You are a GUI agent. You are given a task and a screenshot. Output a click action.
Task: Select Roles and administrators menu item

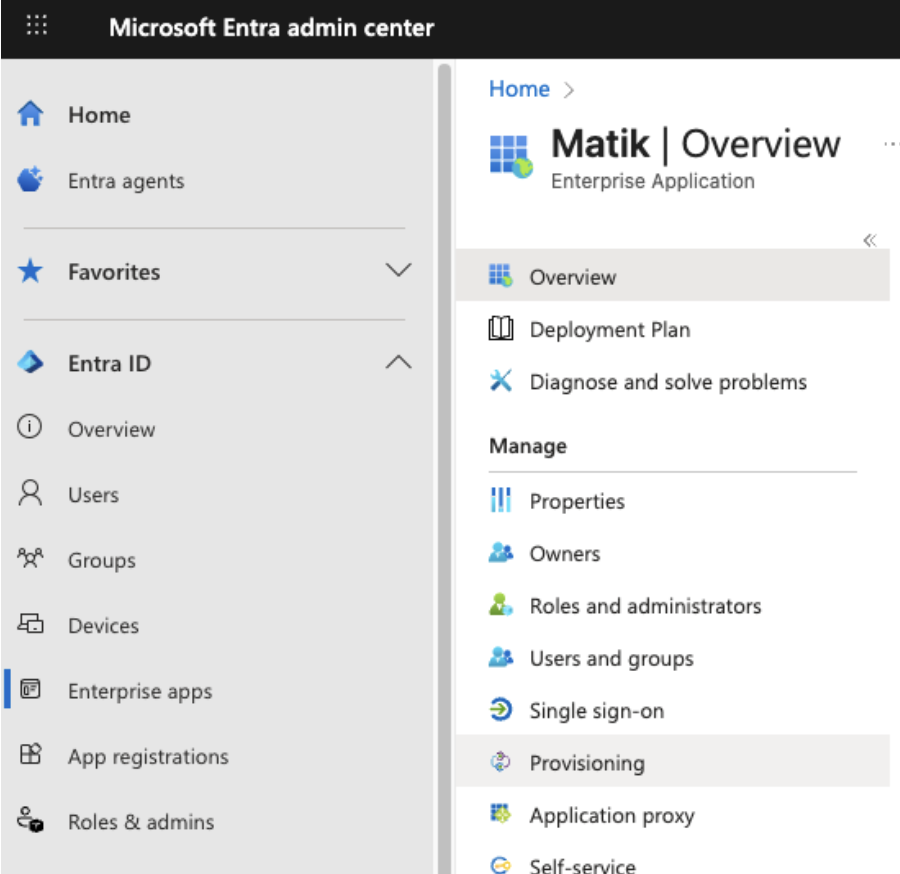pos(645,606)
